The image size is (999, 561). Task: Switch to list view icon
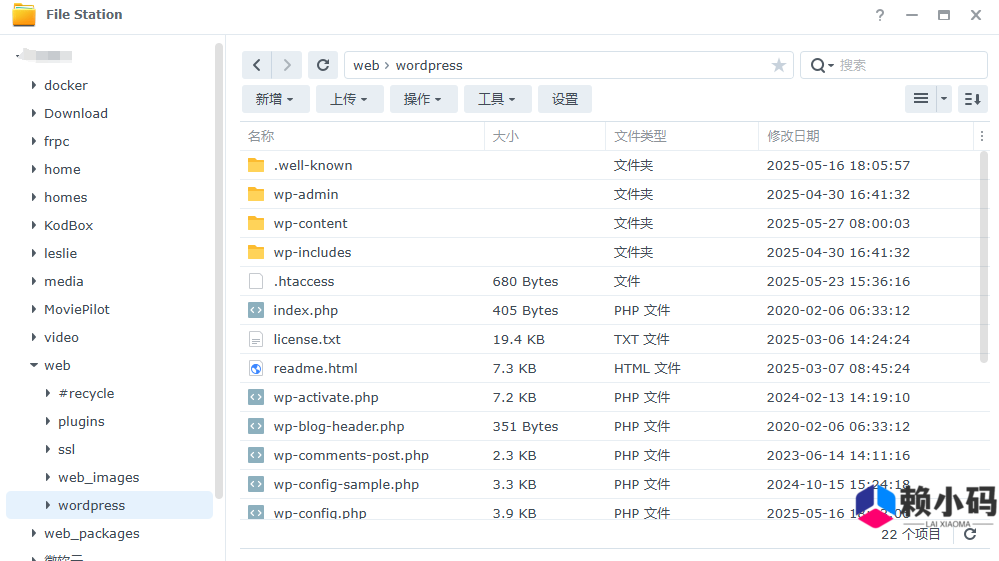921,99
